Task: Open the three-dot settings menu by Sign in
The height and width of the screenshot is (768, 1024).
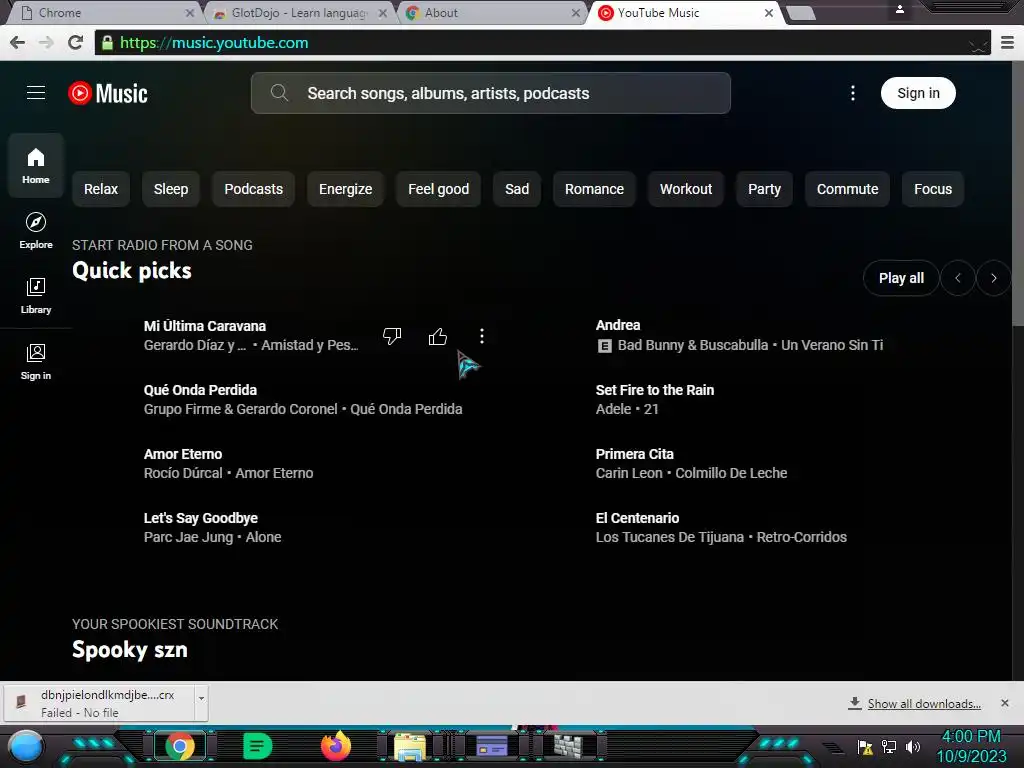Action: click(x=852, y=93)
